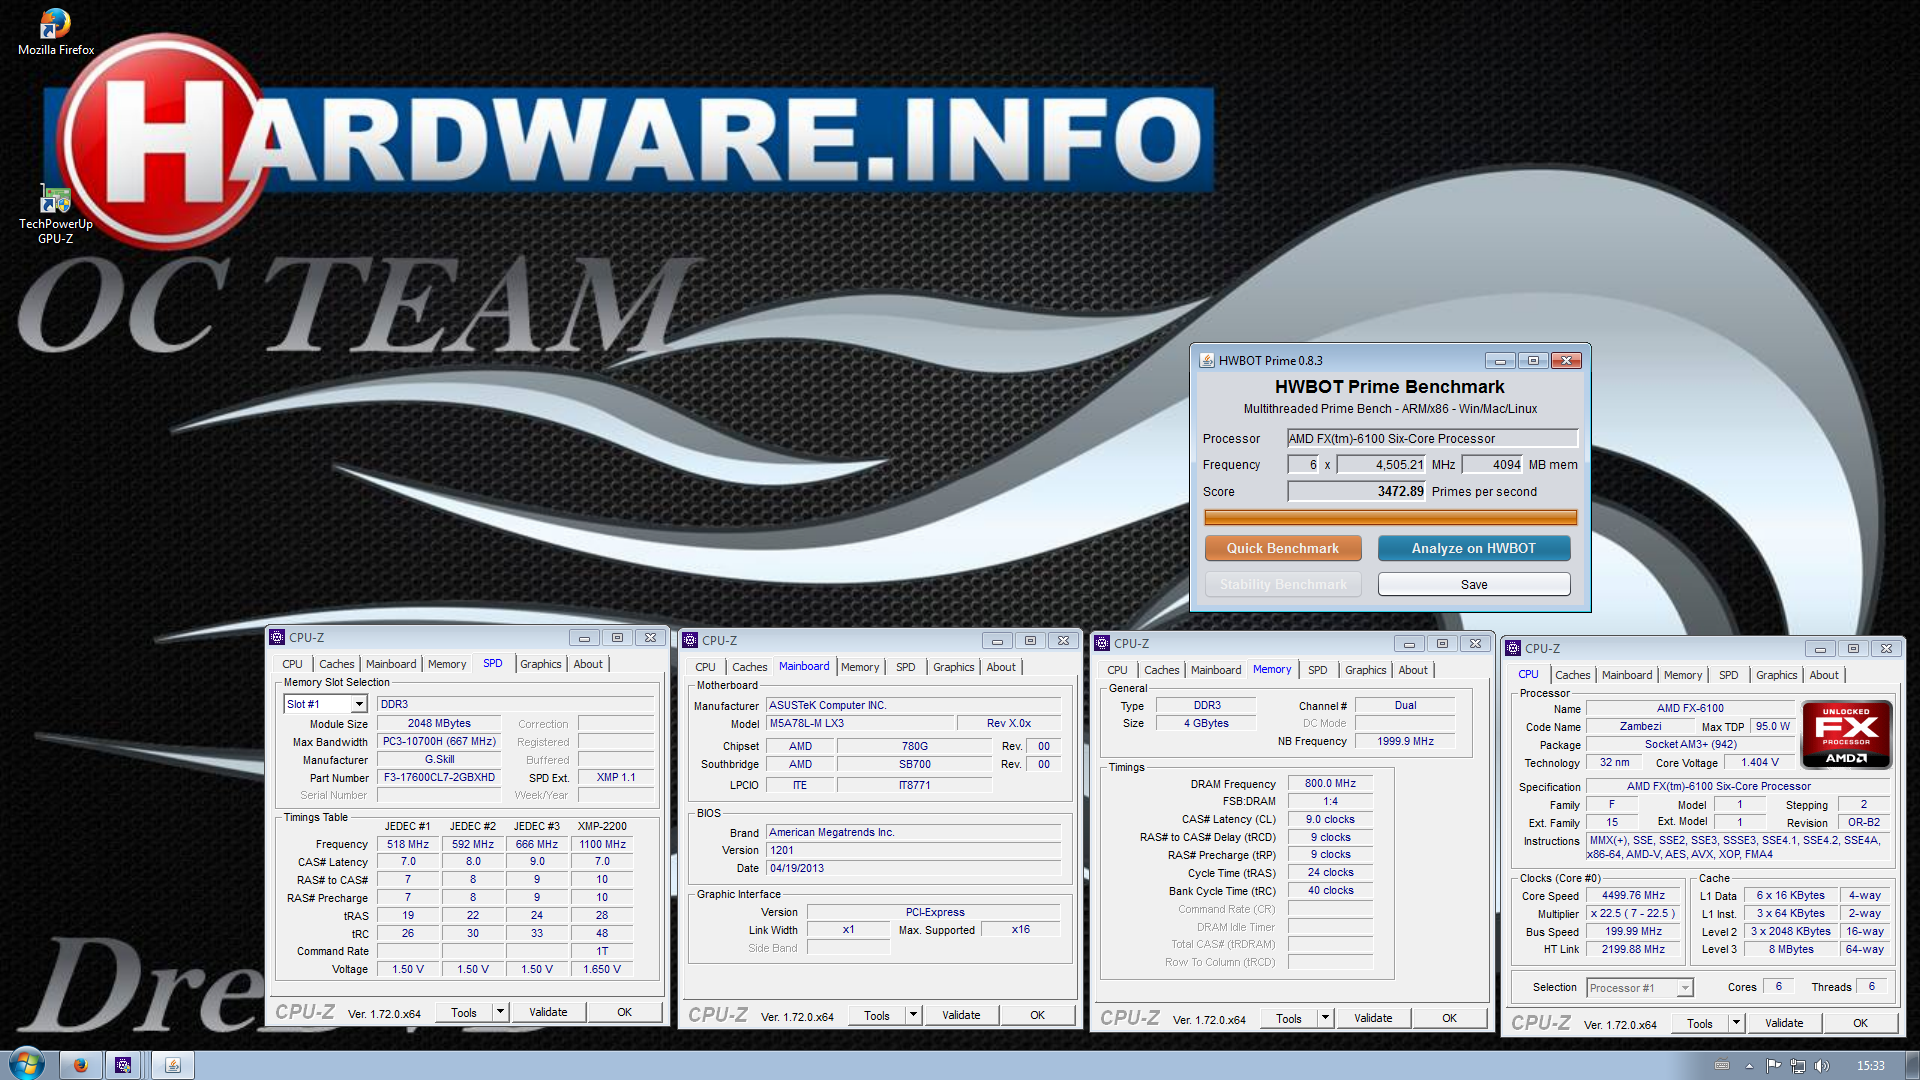This screenshot has height=1080, width=1920.
Task: Save the HWBOT Prime result
Action: pos(1474,584)
